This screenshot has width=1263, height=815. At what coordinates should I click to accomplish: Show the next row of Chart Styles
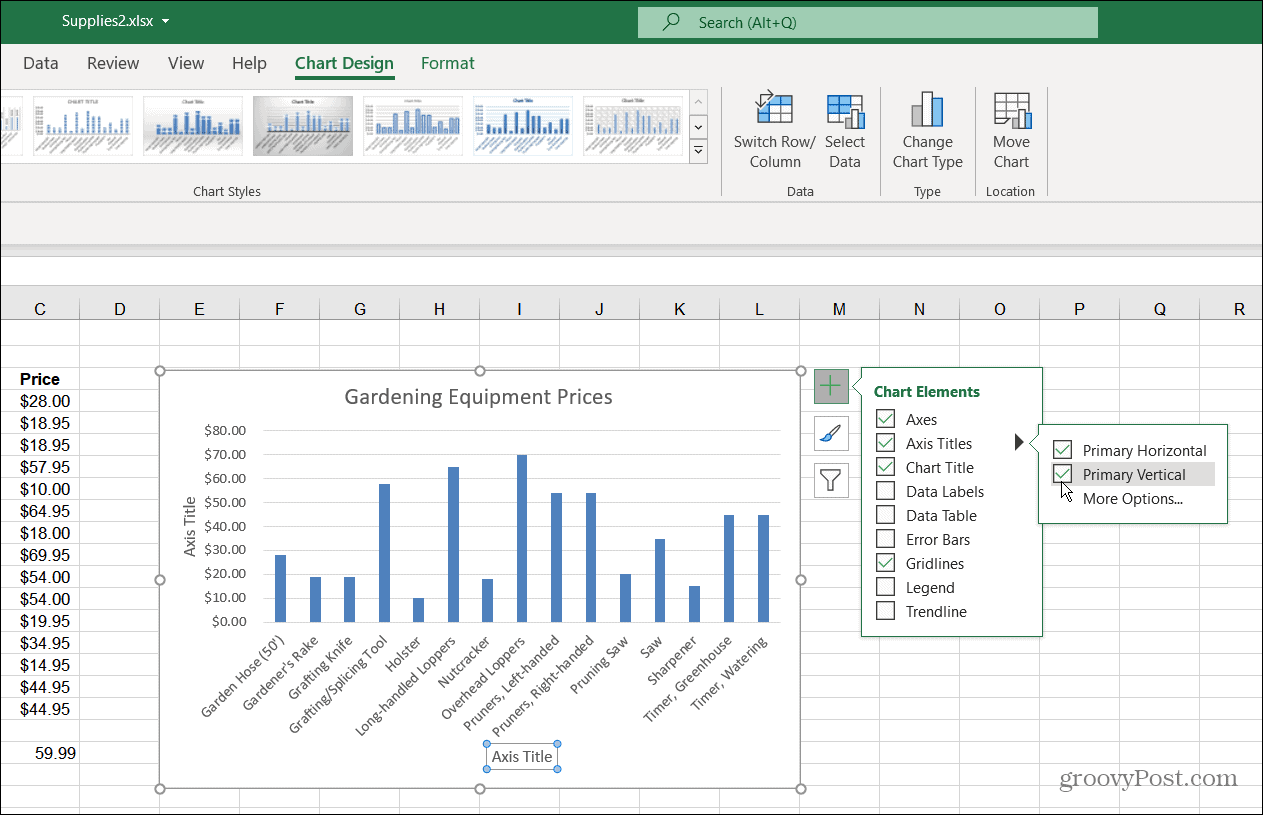[699, 127]
